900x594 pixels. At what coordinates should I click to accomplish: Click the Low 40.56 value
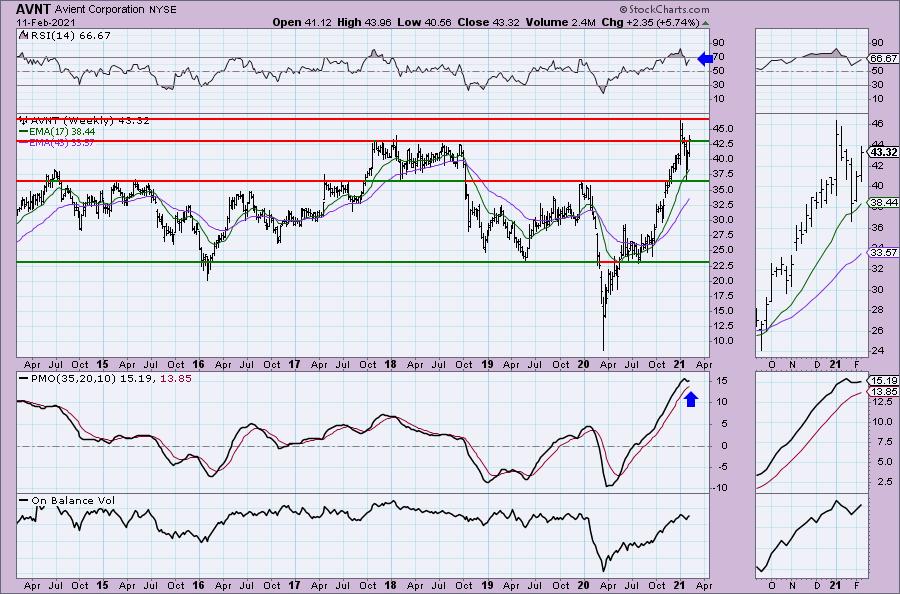(424, 22)
